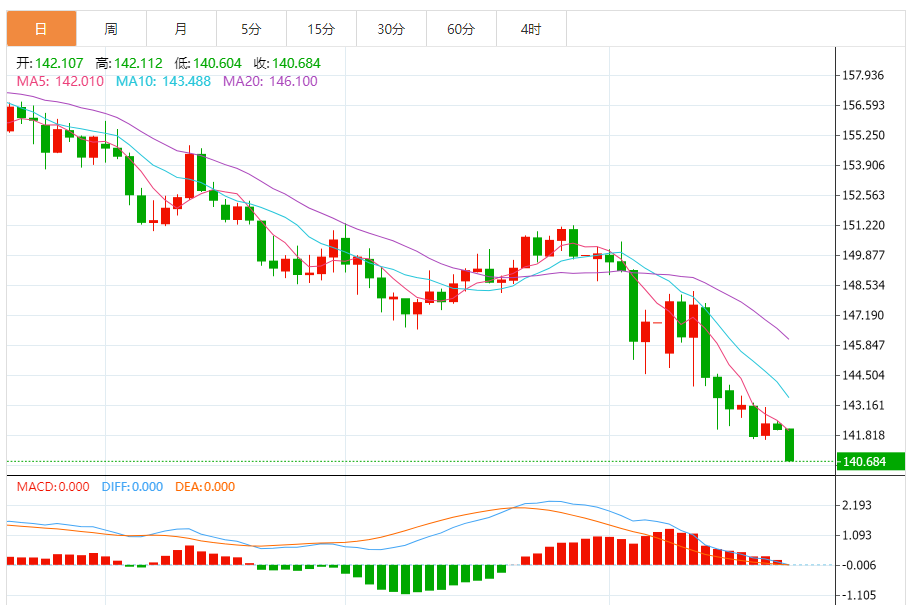The width and height of the screenshot is (906, 605).
Task: Switch to the 月 monthly tab
Action: click(181, 29)
